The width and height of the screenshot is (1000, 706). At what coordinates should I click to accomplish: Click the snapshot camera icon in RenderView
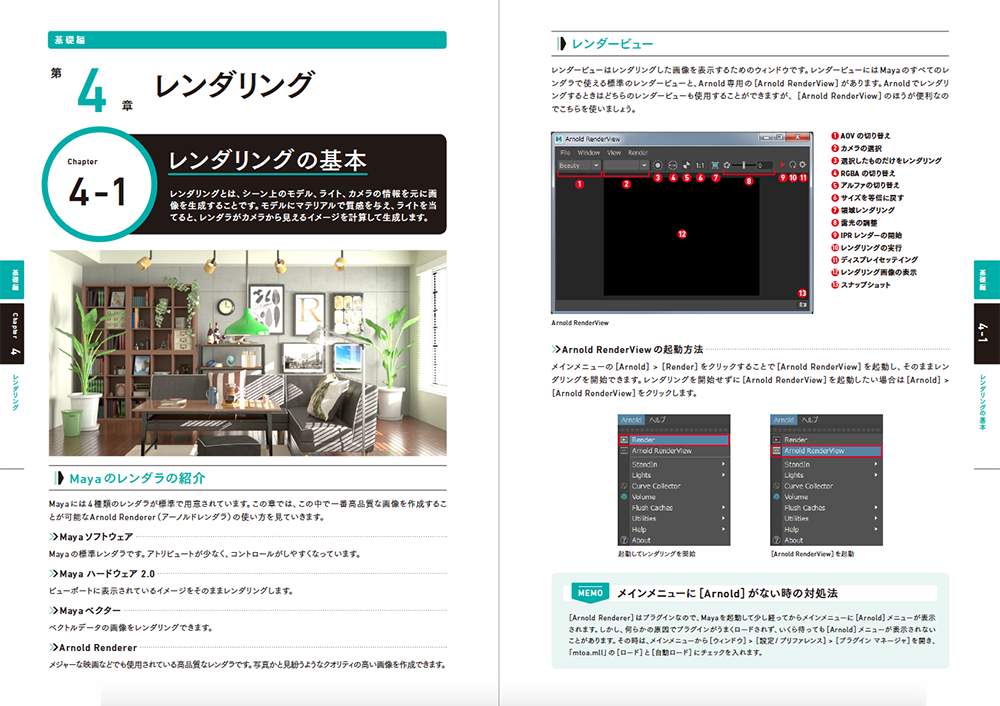click(802, 305)
